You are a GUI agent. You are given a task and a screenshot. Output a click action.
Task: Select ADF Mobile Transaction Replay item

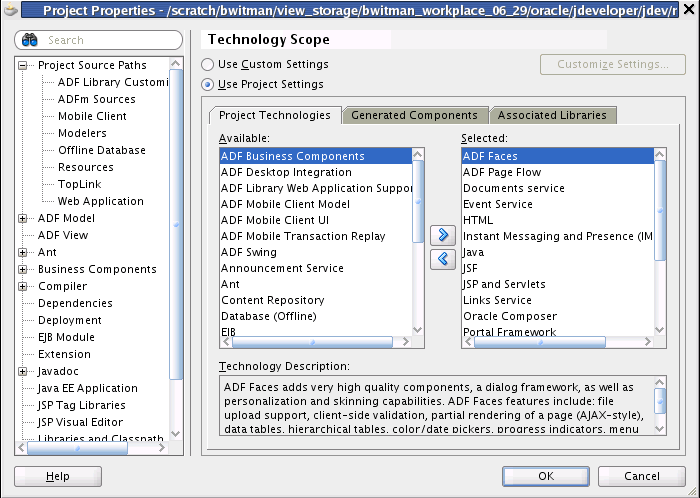coord(316,236)
